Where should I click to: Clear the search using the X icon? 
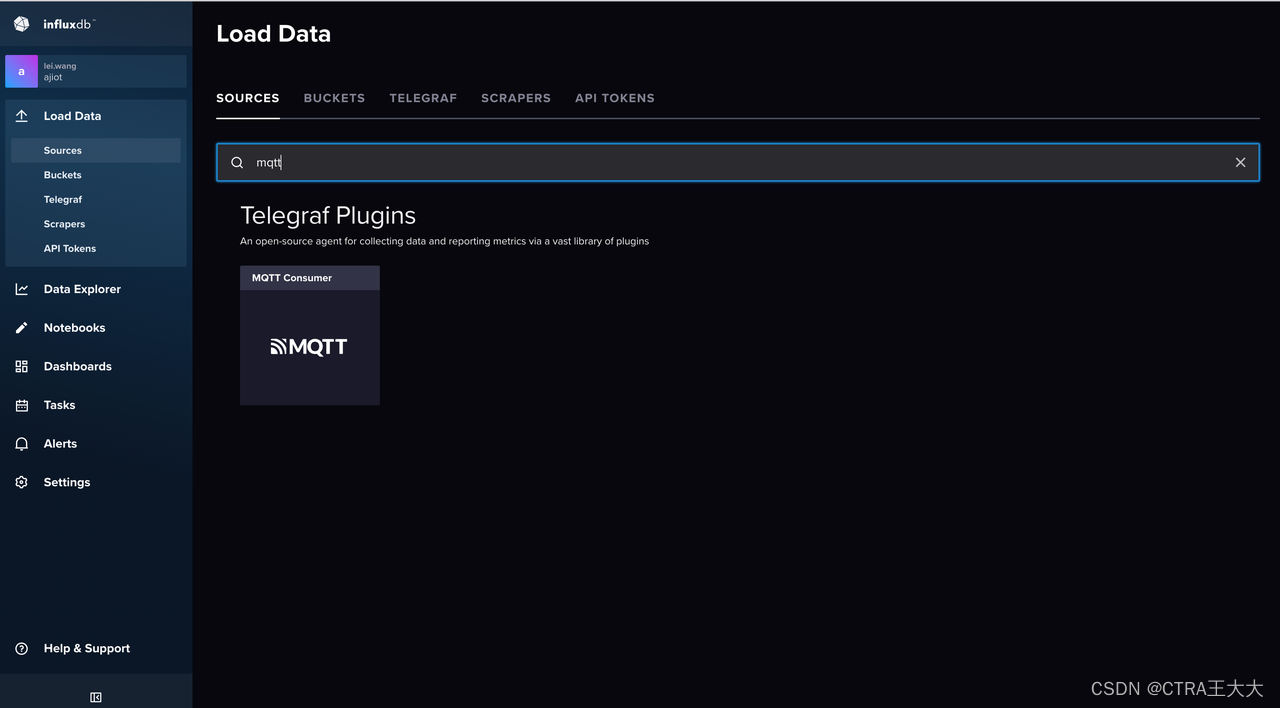1240,162
